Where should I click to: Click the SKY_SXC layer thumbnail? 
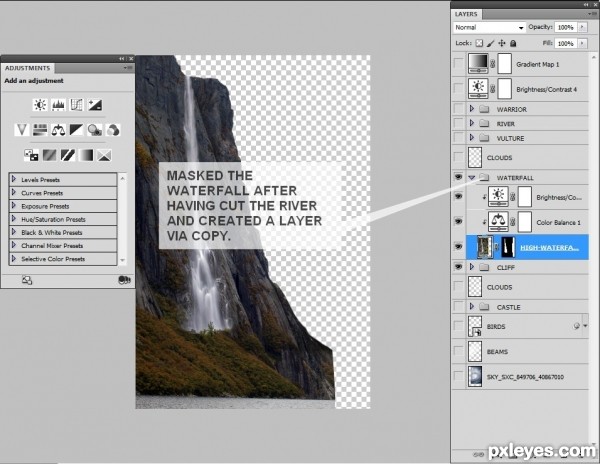(475, 376)
